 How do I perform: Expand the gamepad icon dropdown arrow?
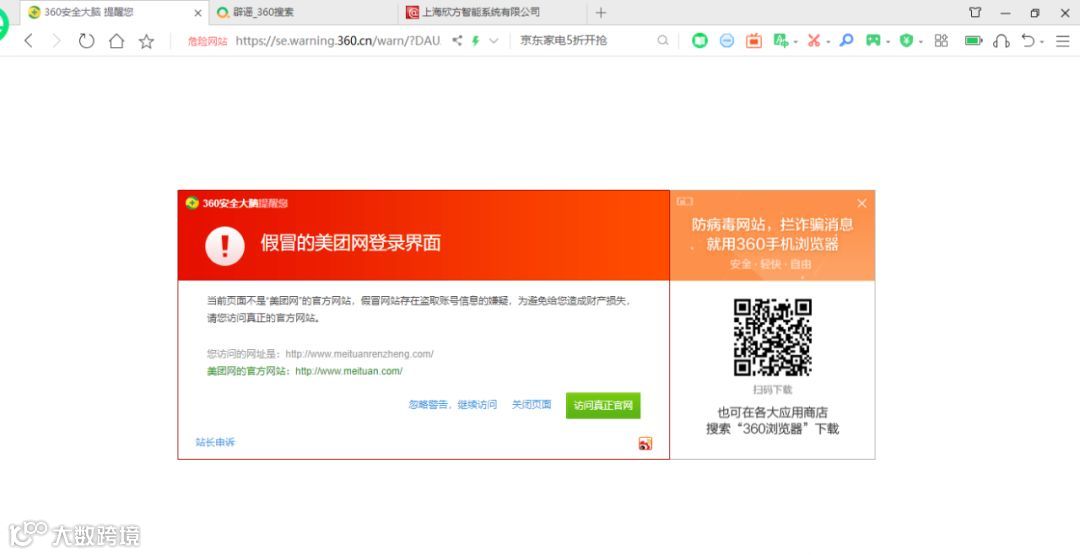[x=888, y=42]
